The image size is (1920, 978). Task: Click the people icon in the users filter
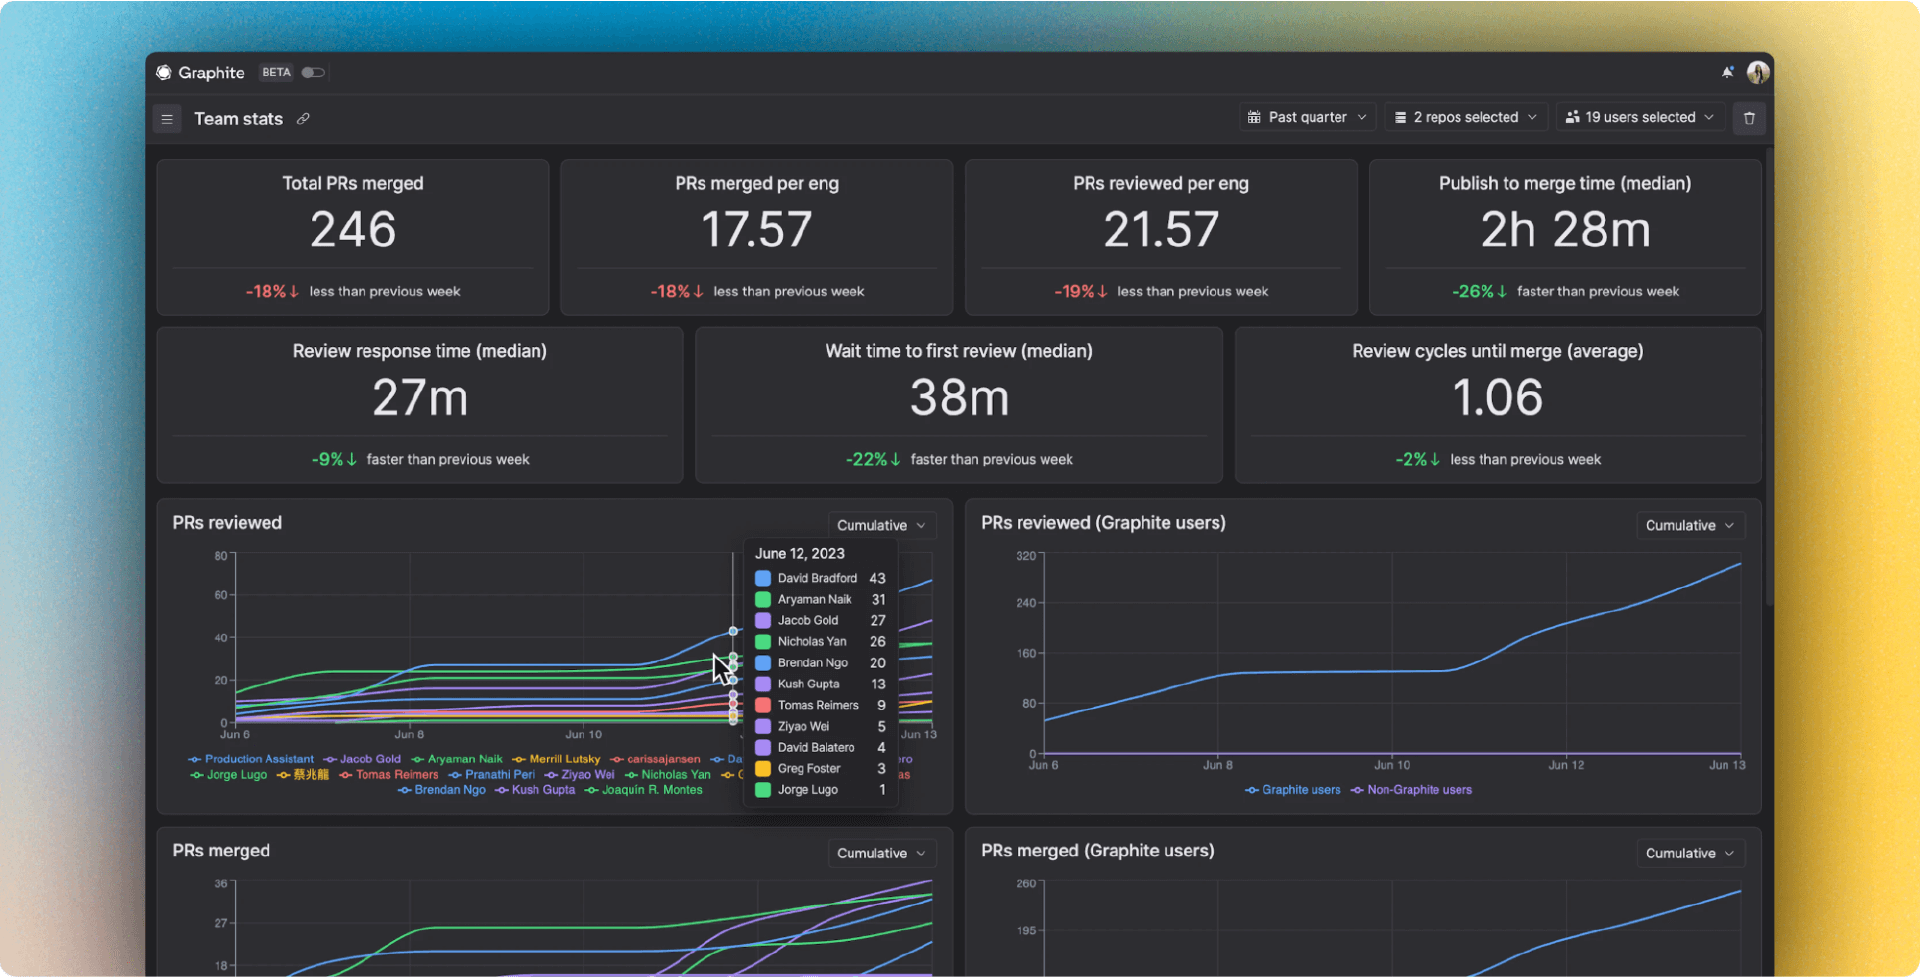click(x=1571, y=117)
